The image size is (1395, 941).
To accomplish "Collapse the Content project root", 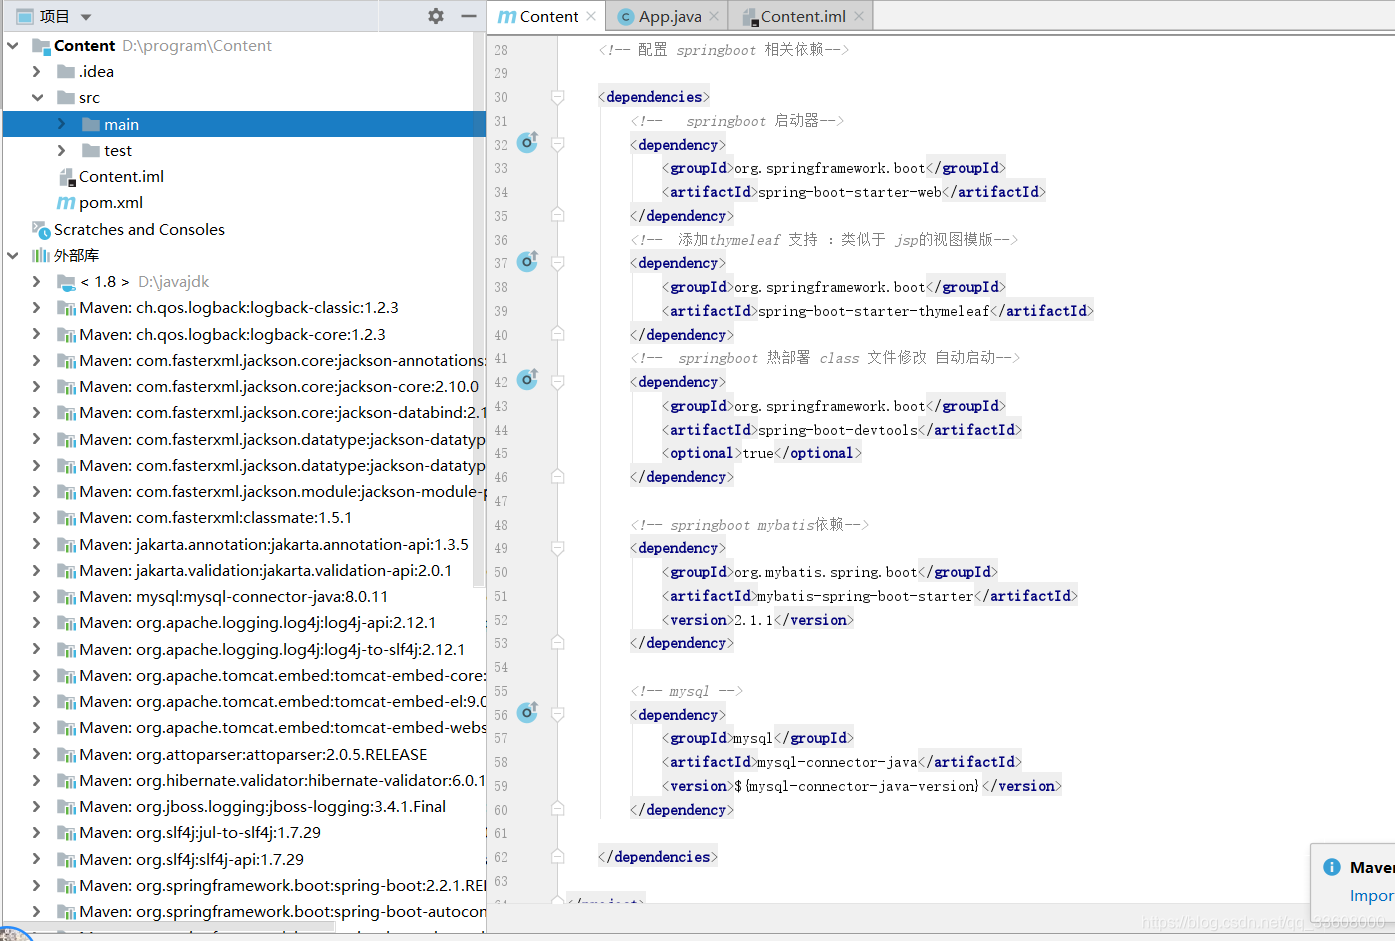I will (13, 45).
